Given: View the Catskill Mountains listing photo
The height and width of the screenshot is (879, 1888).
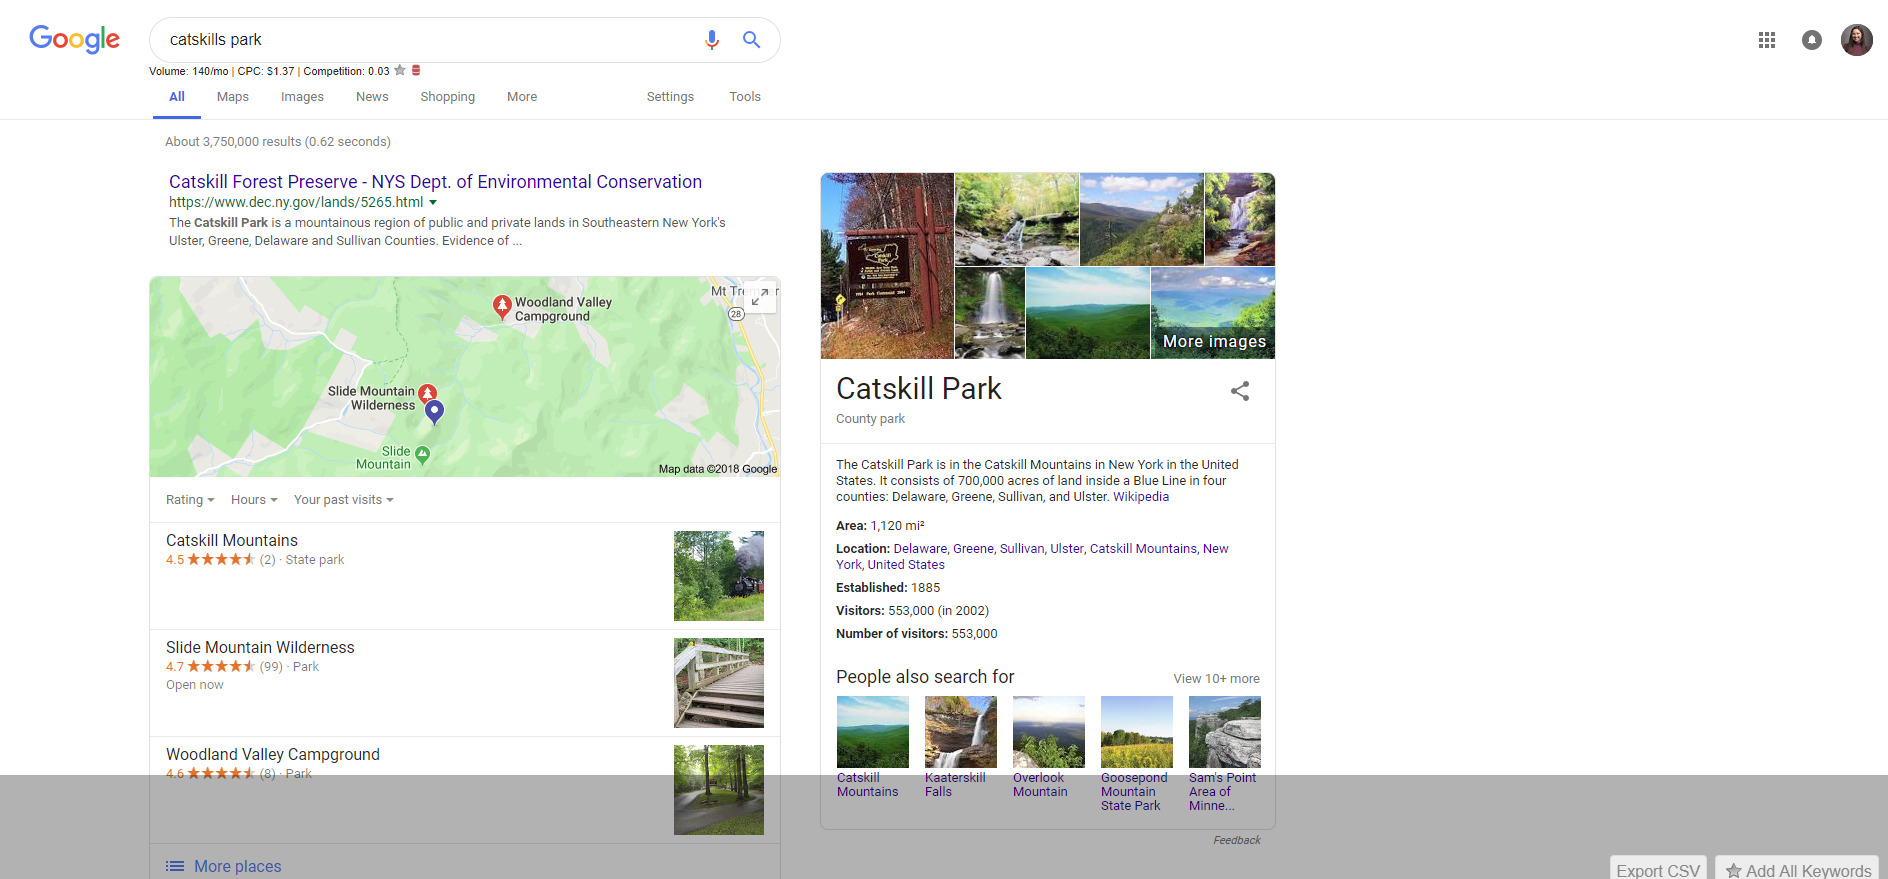Looking at the screenshot, I should [719, 576].
